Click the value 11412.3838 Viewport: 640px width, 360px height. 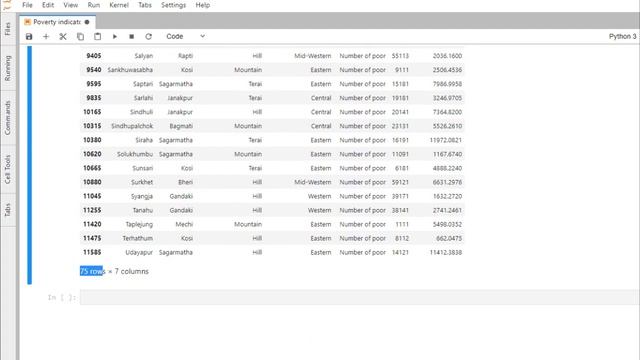coord(446,253)
